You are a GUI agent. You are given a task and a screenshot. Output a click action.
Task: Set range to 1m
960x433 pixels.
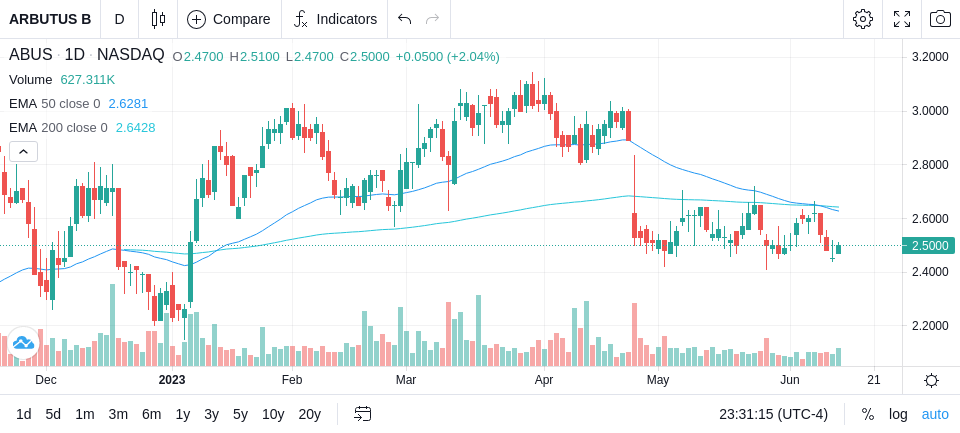click(84, 414)
